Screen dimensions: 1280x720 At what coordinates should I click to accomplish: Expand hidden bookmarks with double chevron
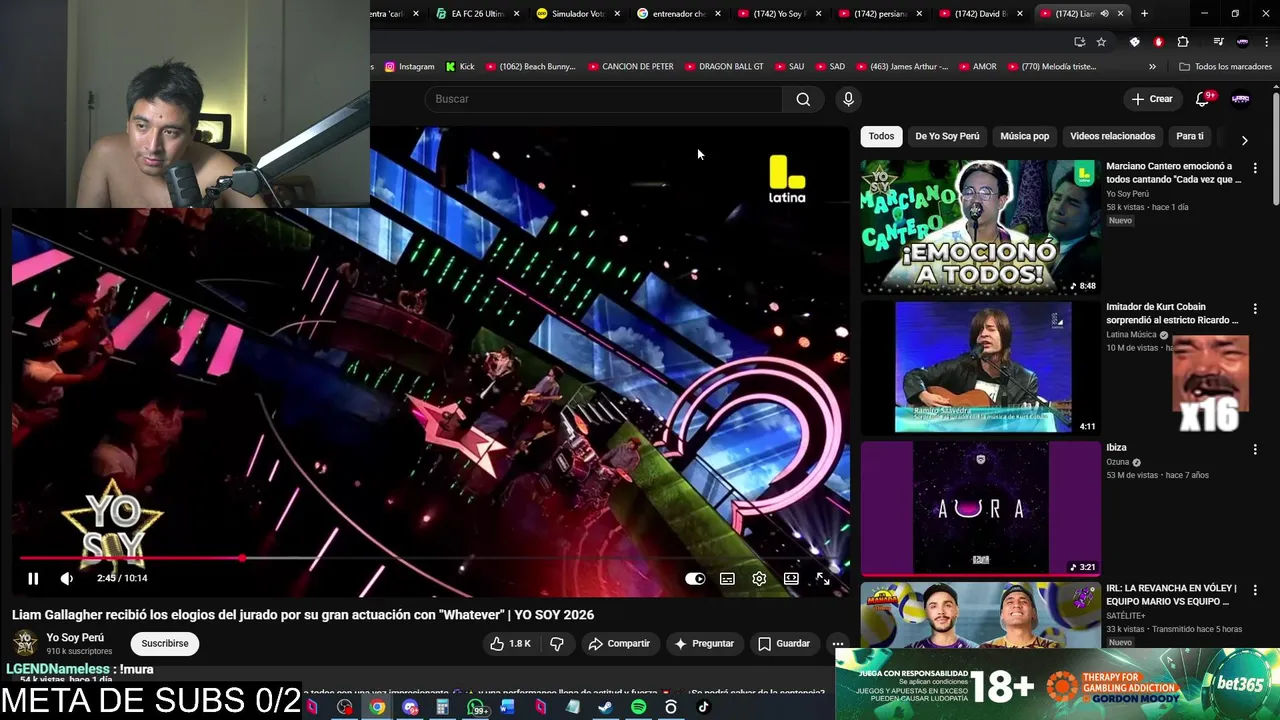(1152, 67)
